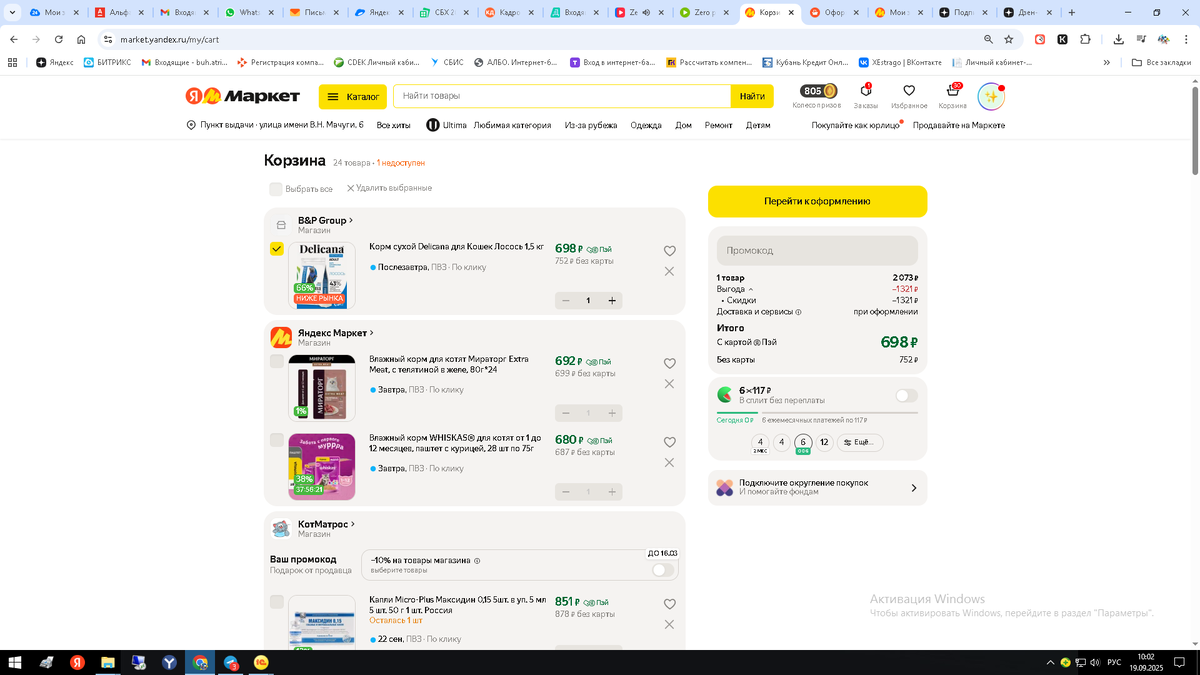Click Перейти к оформлению button
This screenshot has height=675, width=1200.
coord(817,201)
